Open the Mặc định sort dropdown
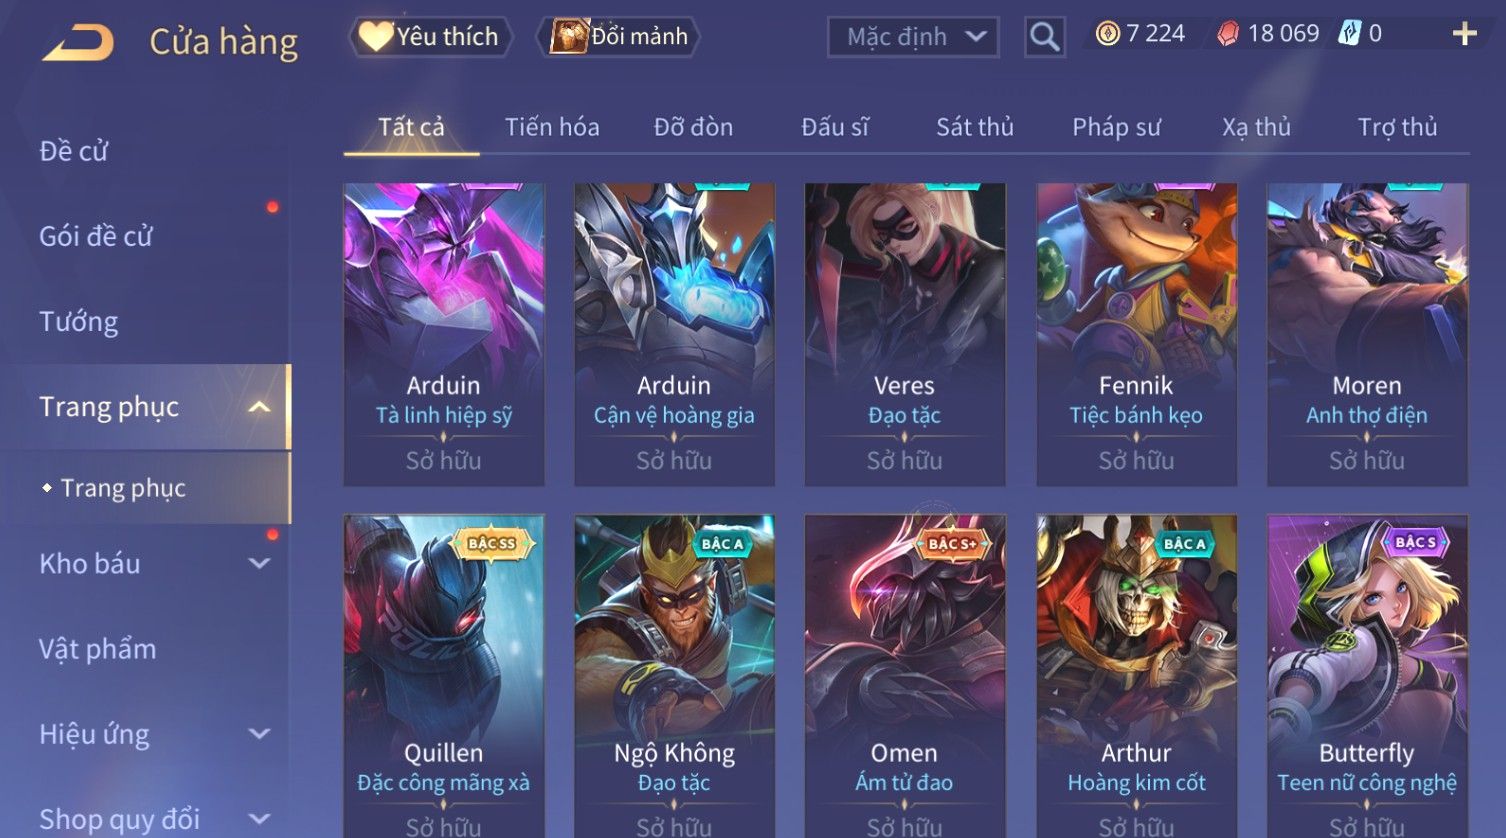This screenshot has height=838, width=1506. click(912, 37)
